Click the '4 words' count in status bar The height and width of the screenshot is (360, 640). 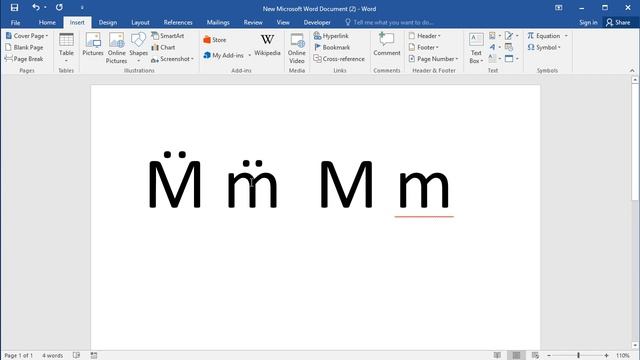pyautogui.click(x=53, y=356)
